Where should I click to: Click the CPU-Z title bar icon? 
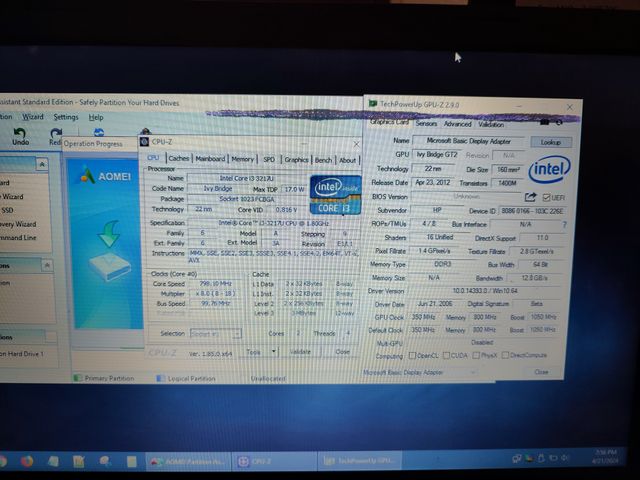tap(144, 142)
